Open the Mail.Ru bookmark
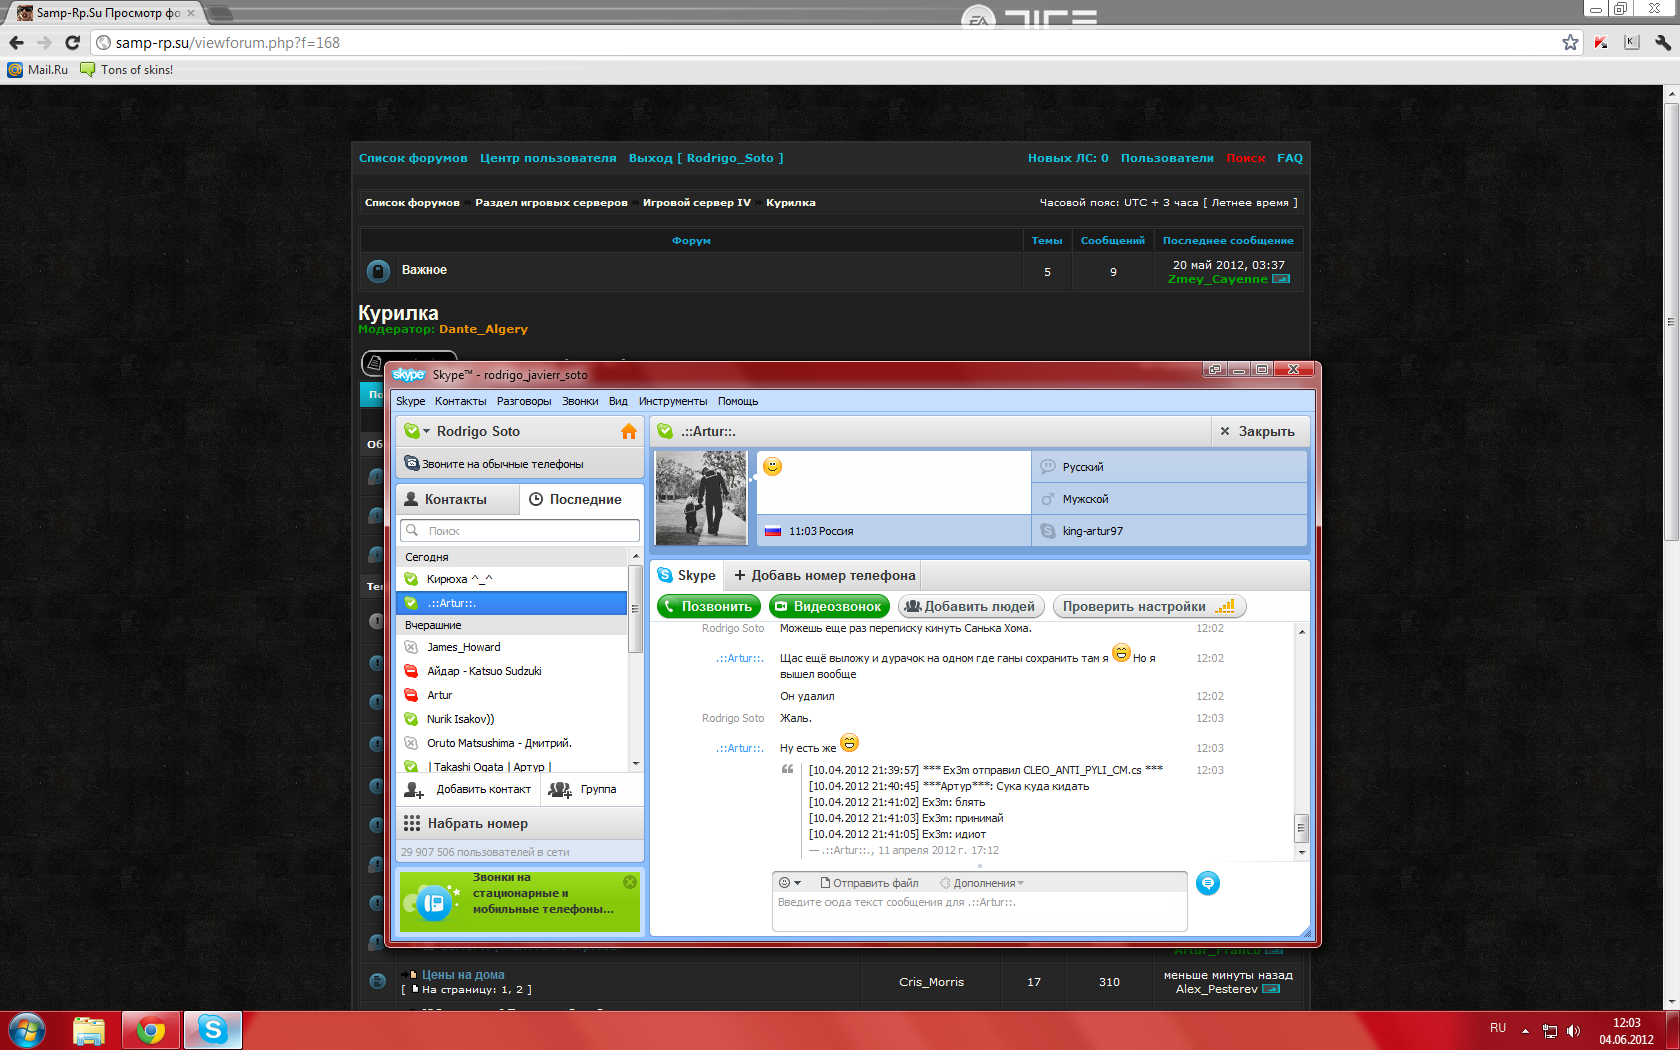The image size is (1680, 1050). coord(38,70)
